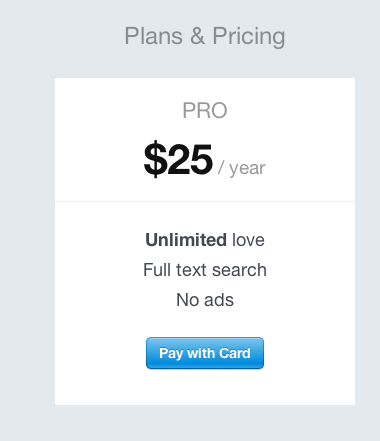This screenshot has height=441, width=380.
Task: Click the ampersand in the page heading
Action: [x=198, y=36]
